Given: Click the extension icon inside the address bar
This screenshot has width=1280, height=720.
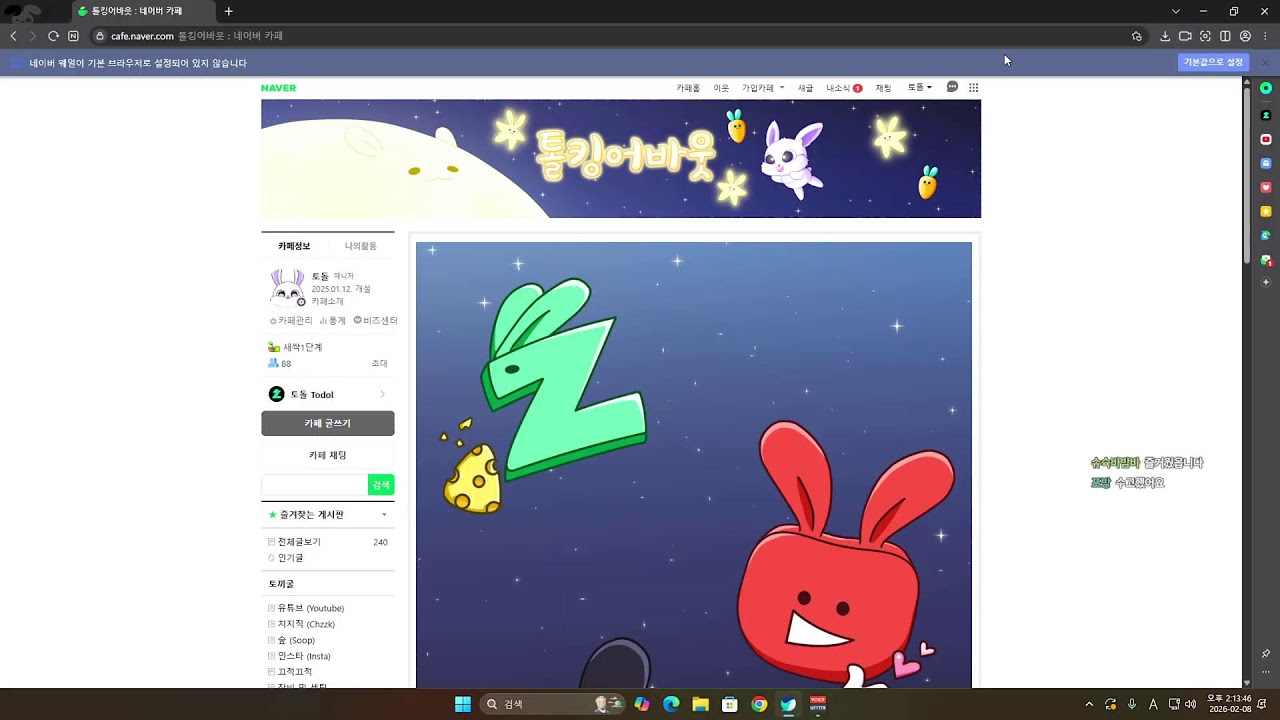Looking at the screenshot, I should [x=1137, y=36].
